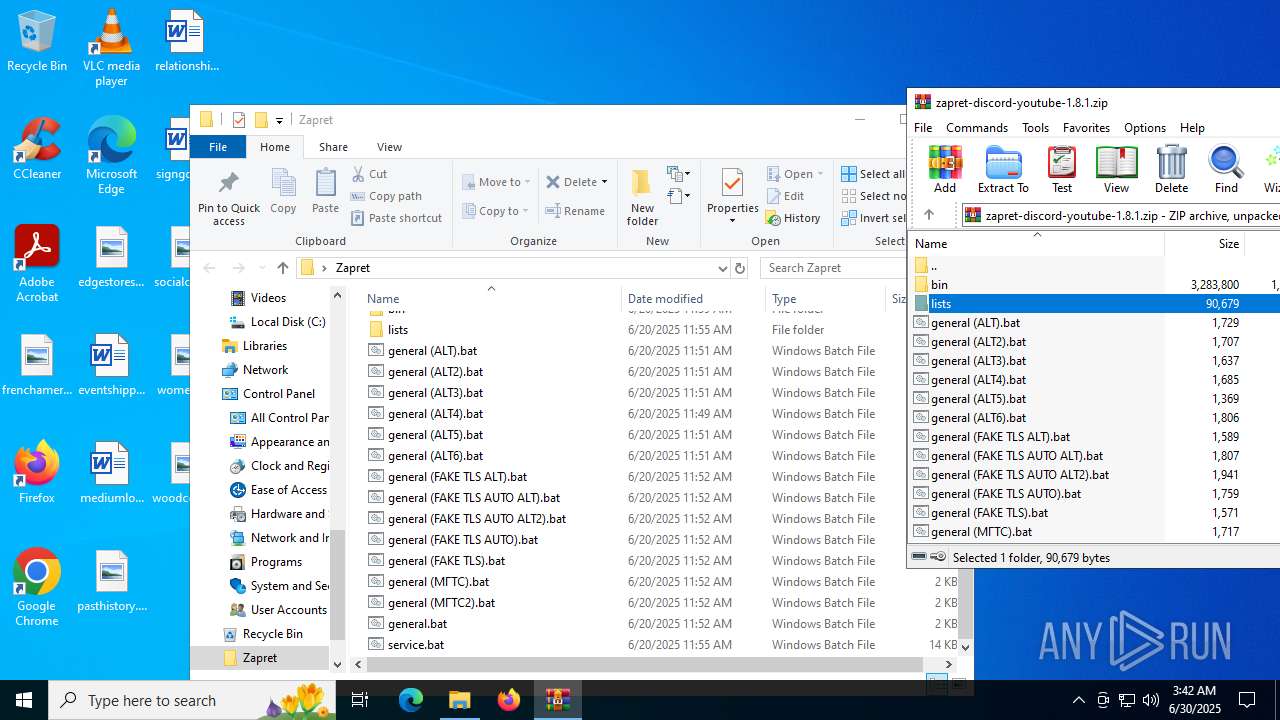The height and width of the screenshot is (720, 1280).
Task: Open the Windows Start menu
Action: pos(24,700)
